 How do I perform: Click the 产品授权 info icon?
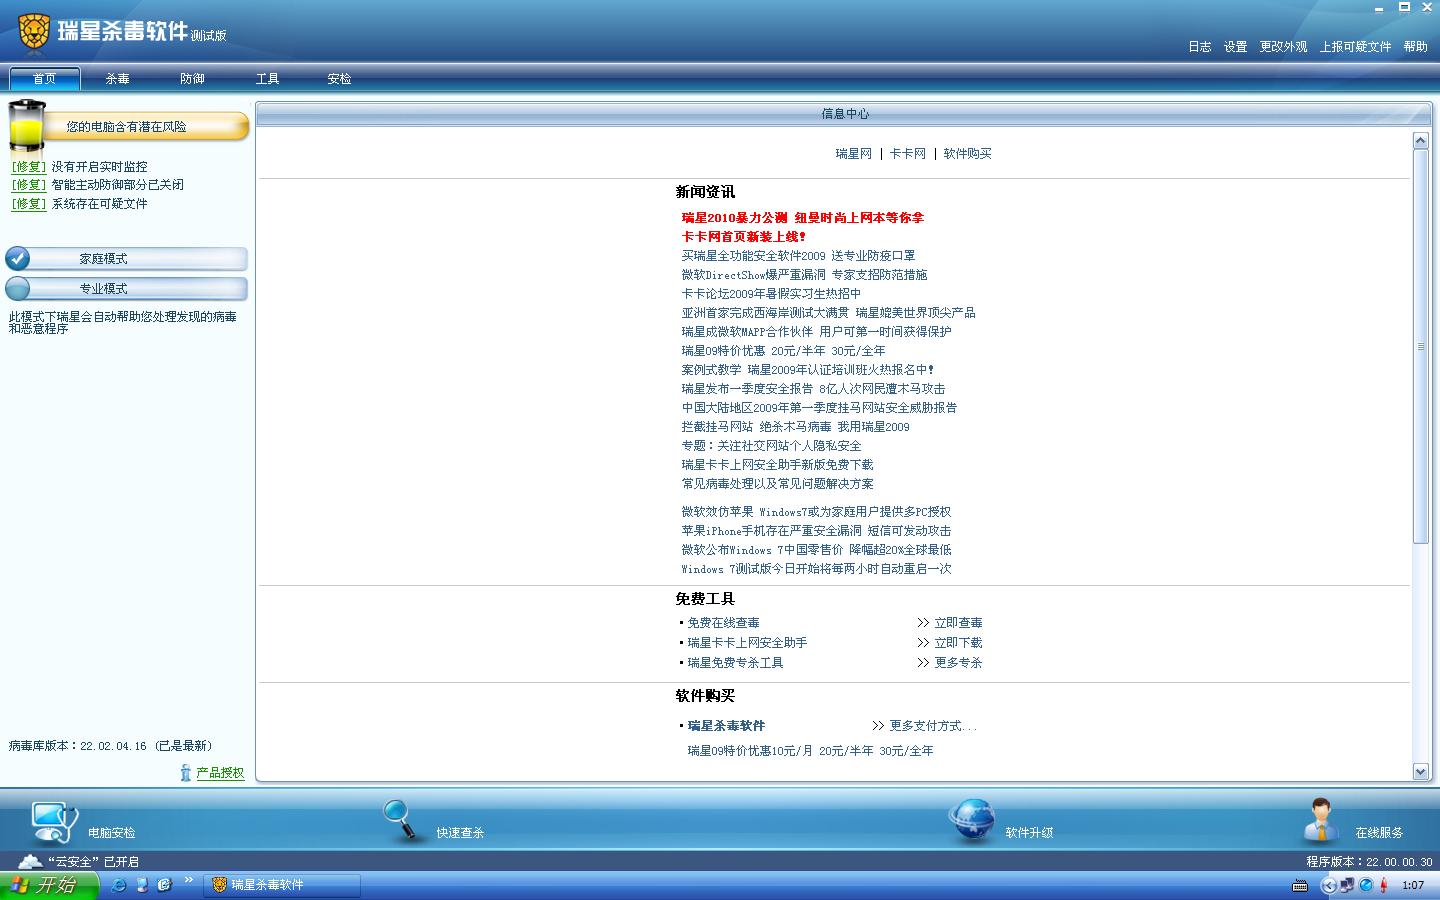(186, 772)
